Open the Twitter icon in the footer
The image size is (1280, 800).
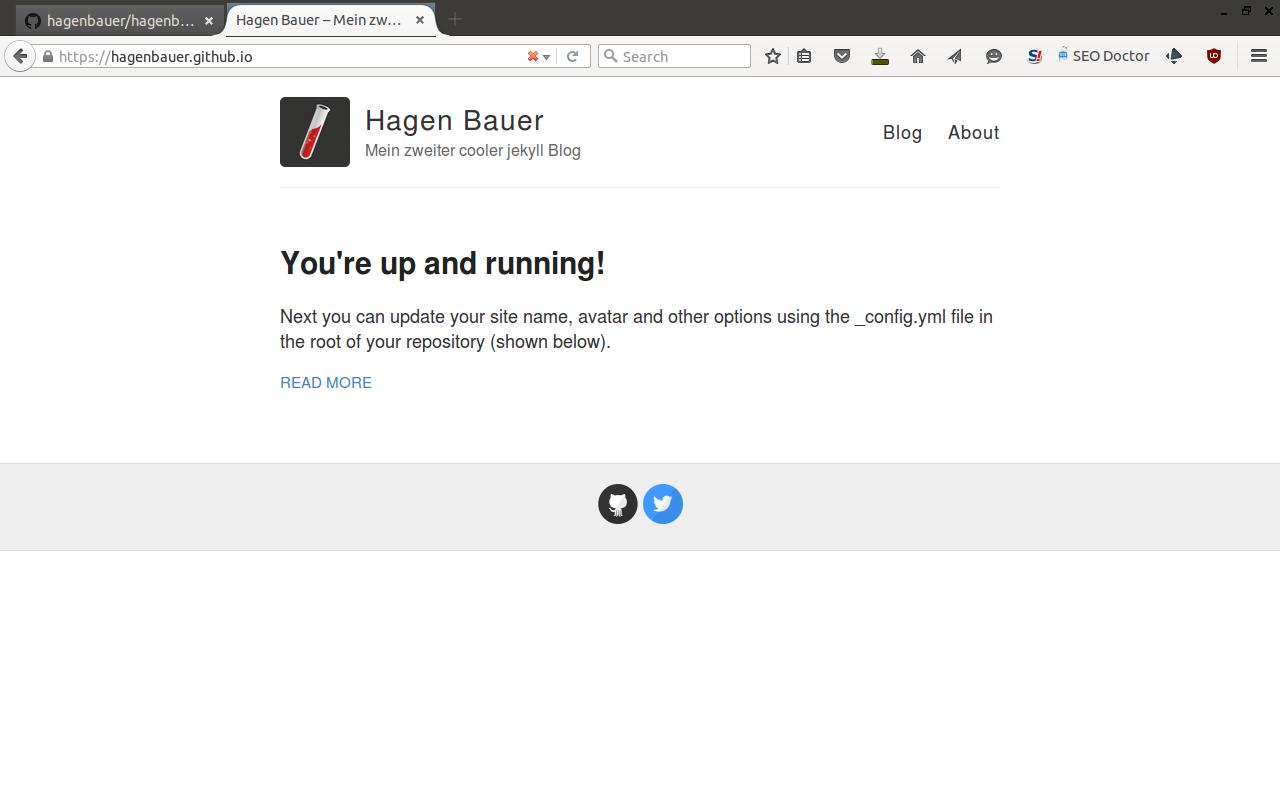(662, 504)
